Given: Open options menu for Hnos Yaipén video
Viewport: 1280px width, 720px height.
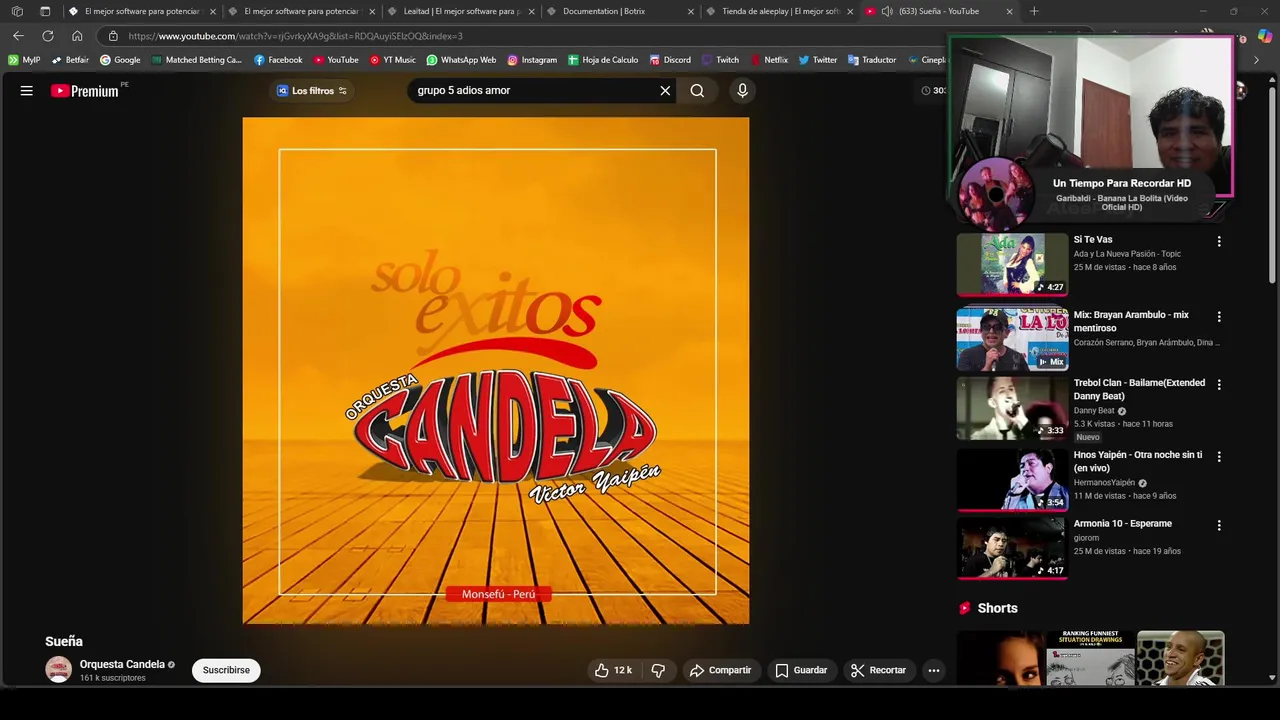Looking at the screenshot, I should click(1218, 456).
